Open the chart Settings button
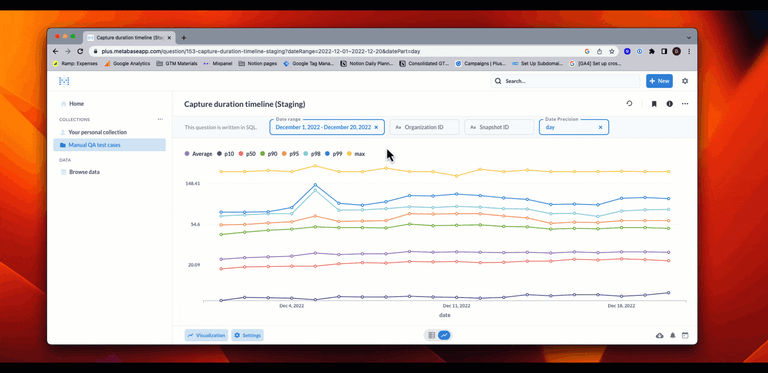This screenshot has width=768, height=373. (x=247, y=335)
